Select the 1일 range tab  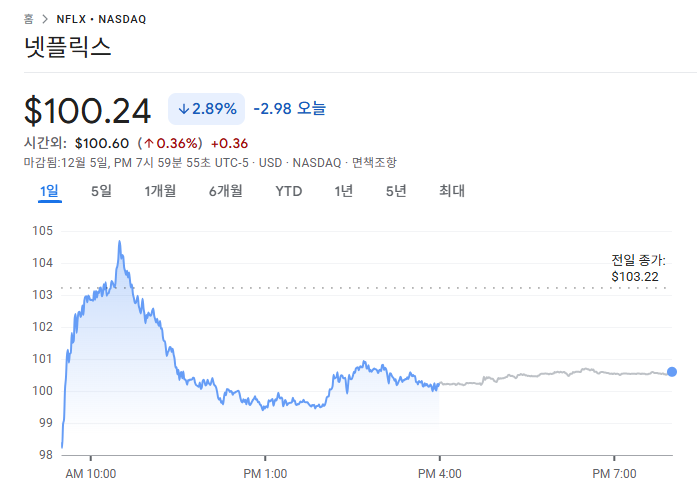(x=50, y=191)
